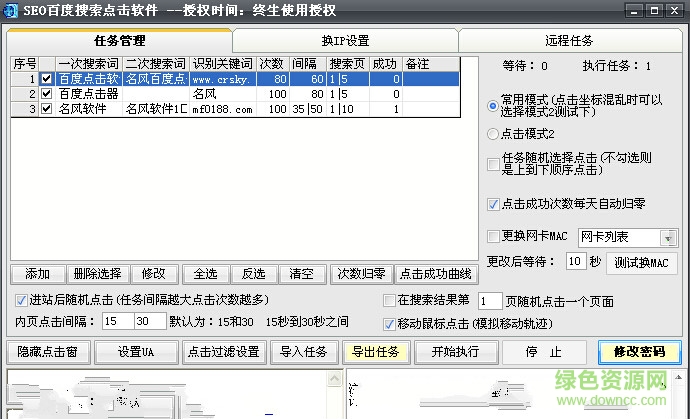Click the 二次搜索词 column header
Viewport: 690px width, 419px height.
(156, 64)
